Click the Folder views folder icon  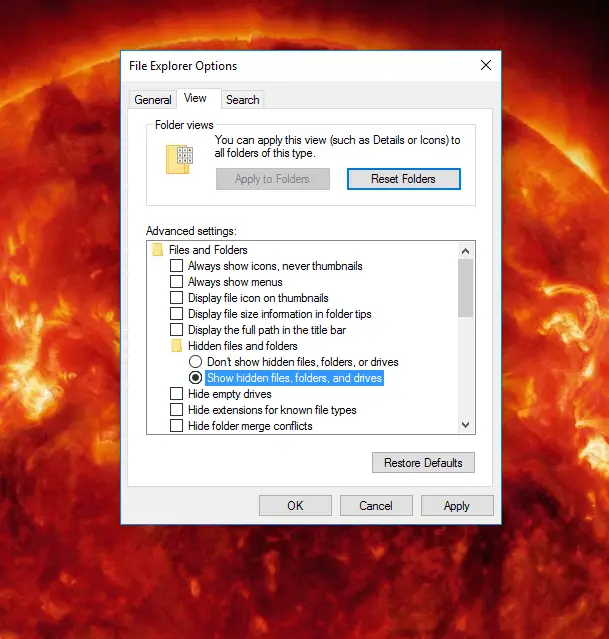(x=179, y=159)
